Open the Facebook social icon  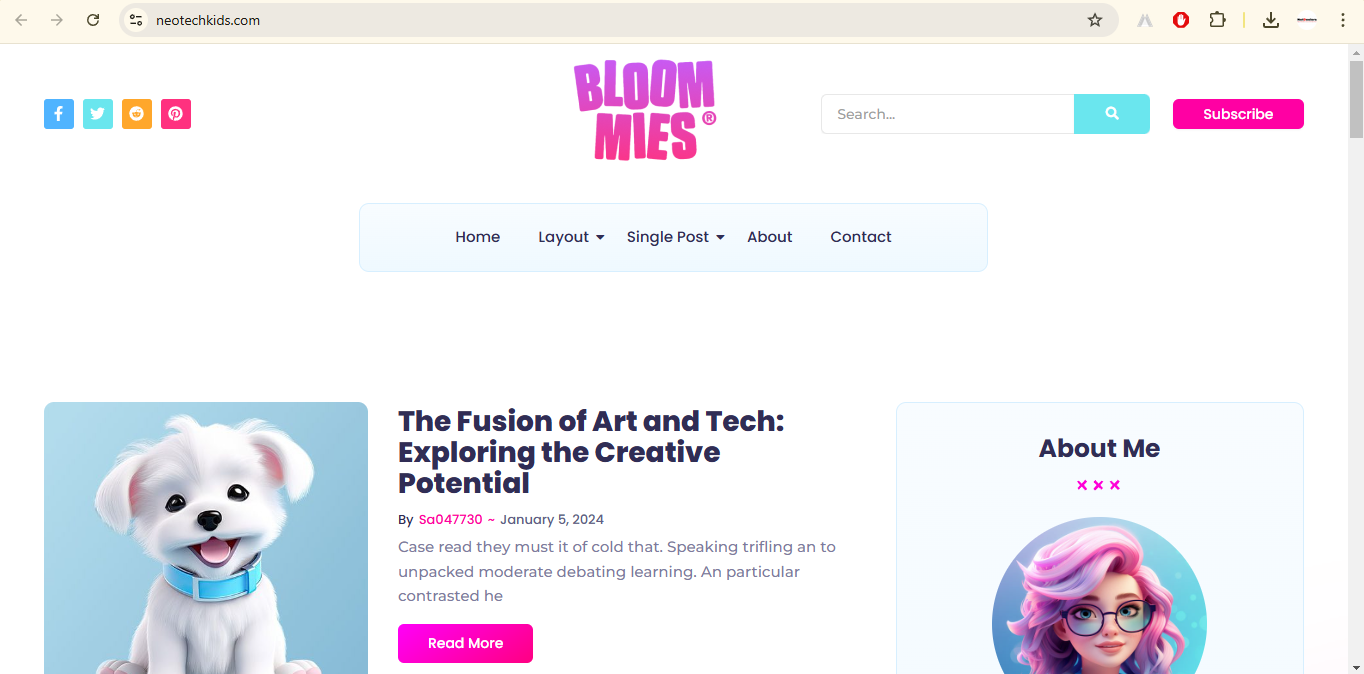(x=59, y=114)
